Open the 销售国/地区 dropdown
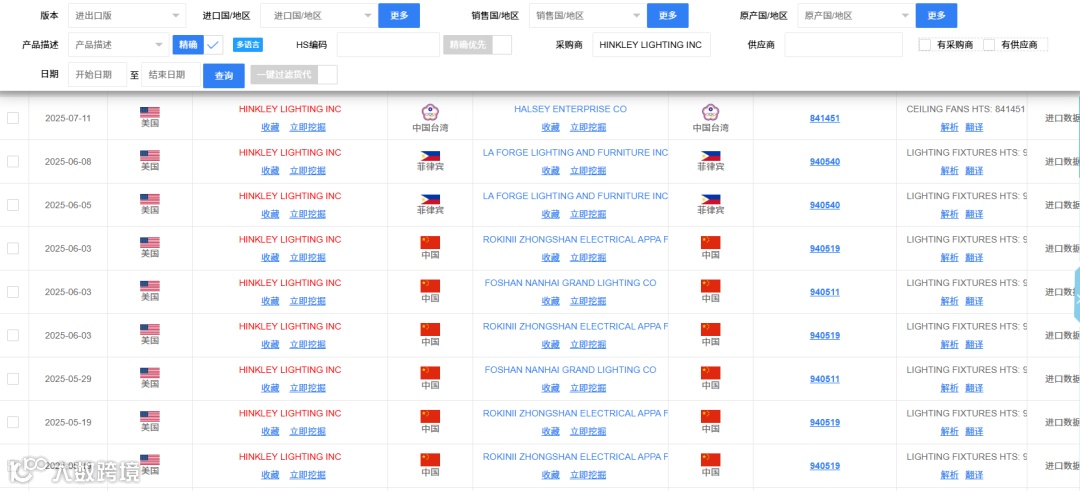 (x=588, y=15)
